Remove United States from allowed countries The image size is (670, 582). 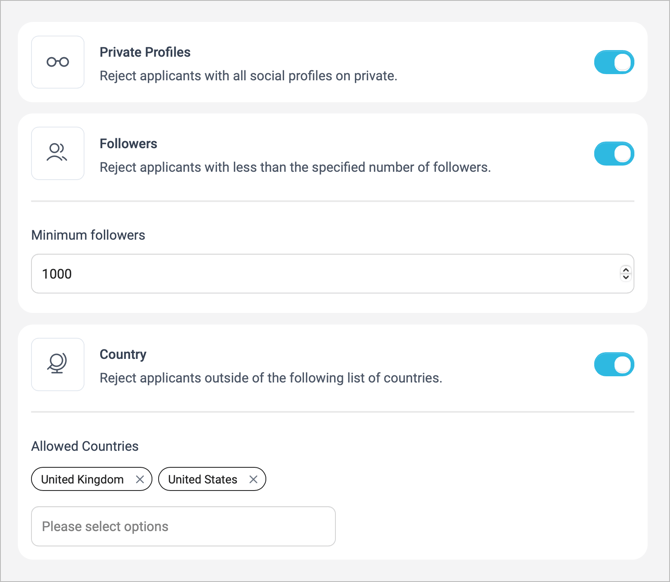[253, 480]
